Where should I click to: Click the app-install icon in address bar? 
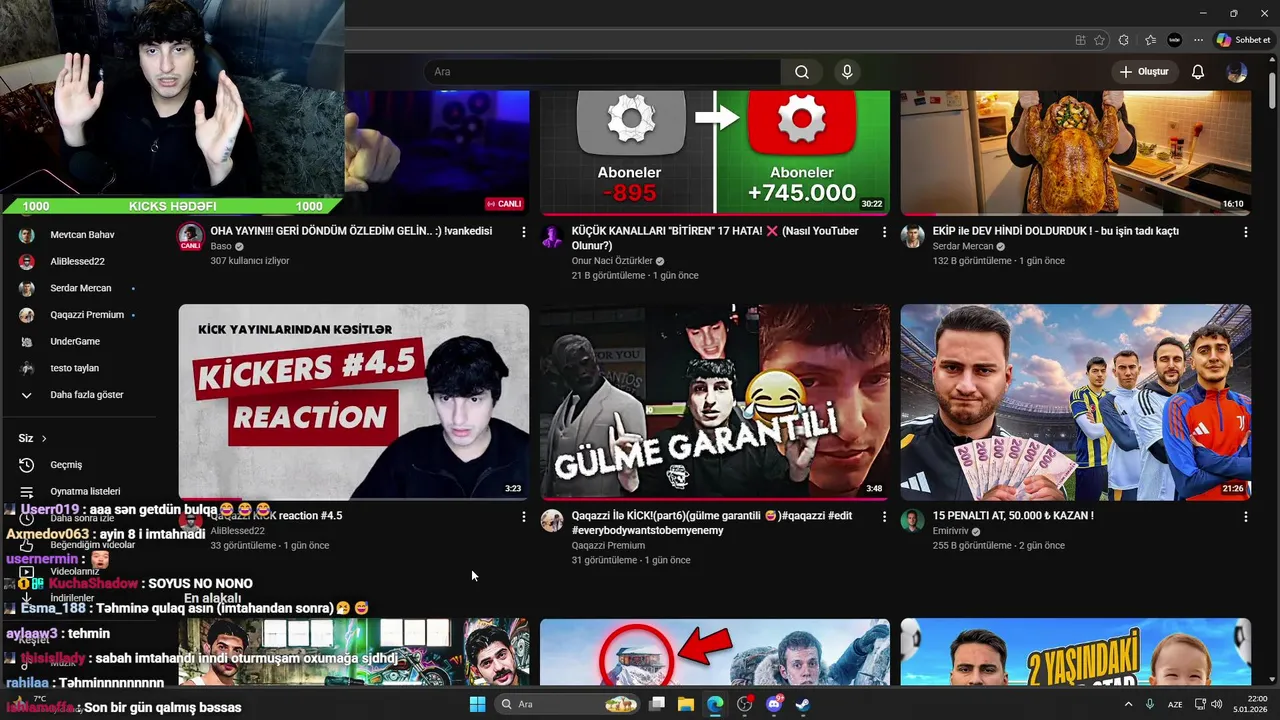pyautogui.click(x=1080, y=40)
